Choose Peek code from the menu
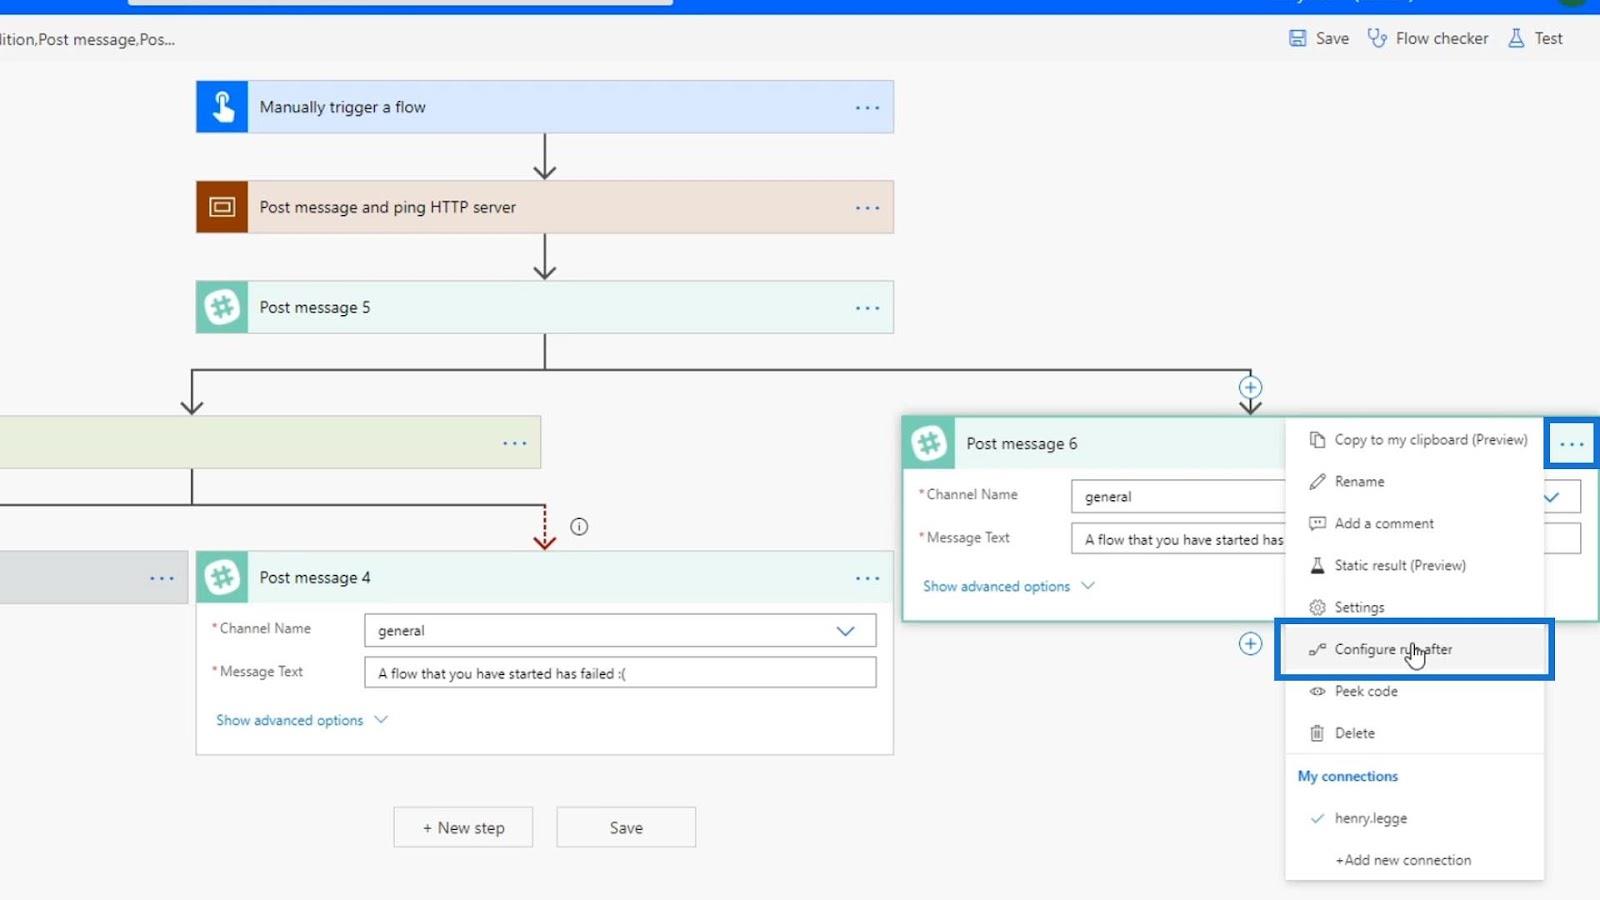 (x=1415, y=691)
